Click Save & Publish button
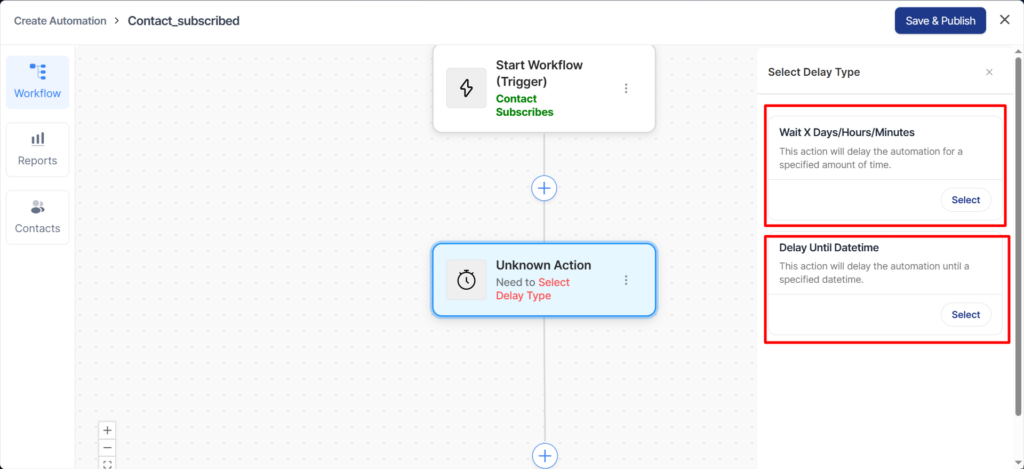The height and width of the screenshot is (469, 1024). click(940, 20)
